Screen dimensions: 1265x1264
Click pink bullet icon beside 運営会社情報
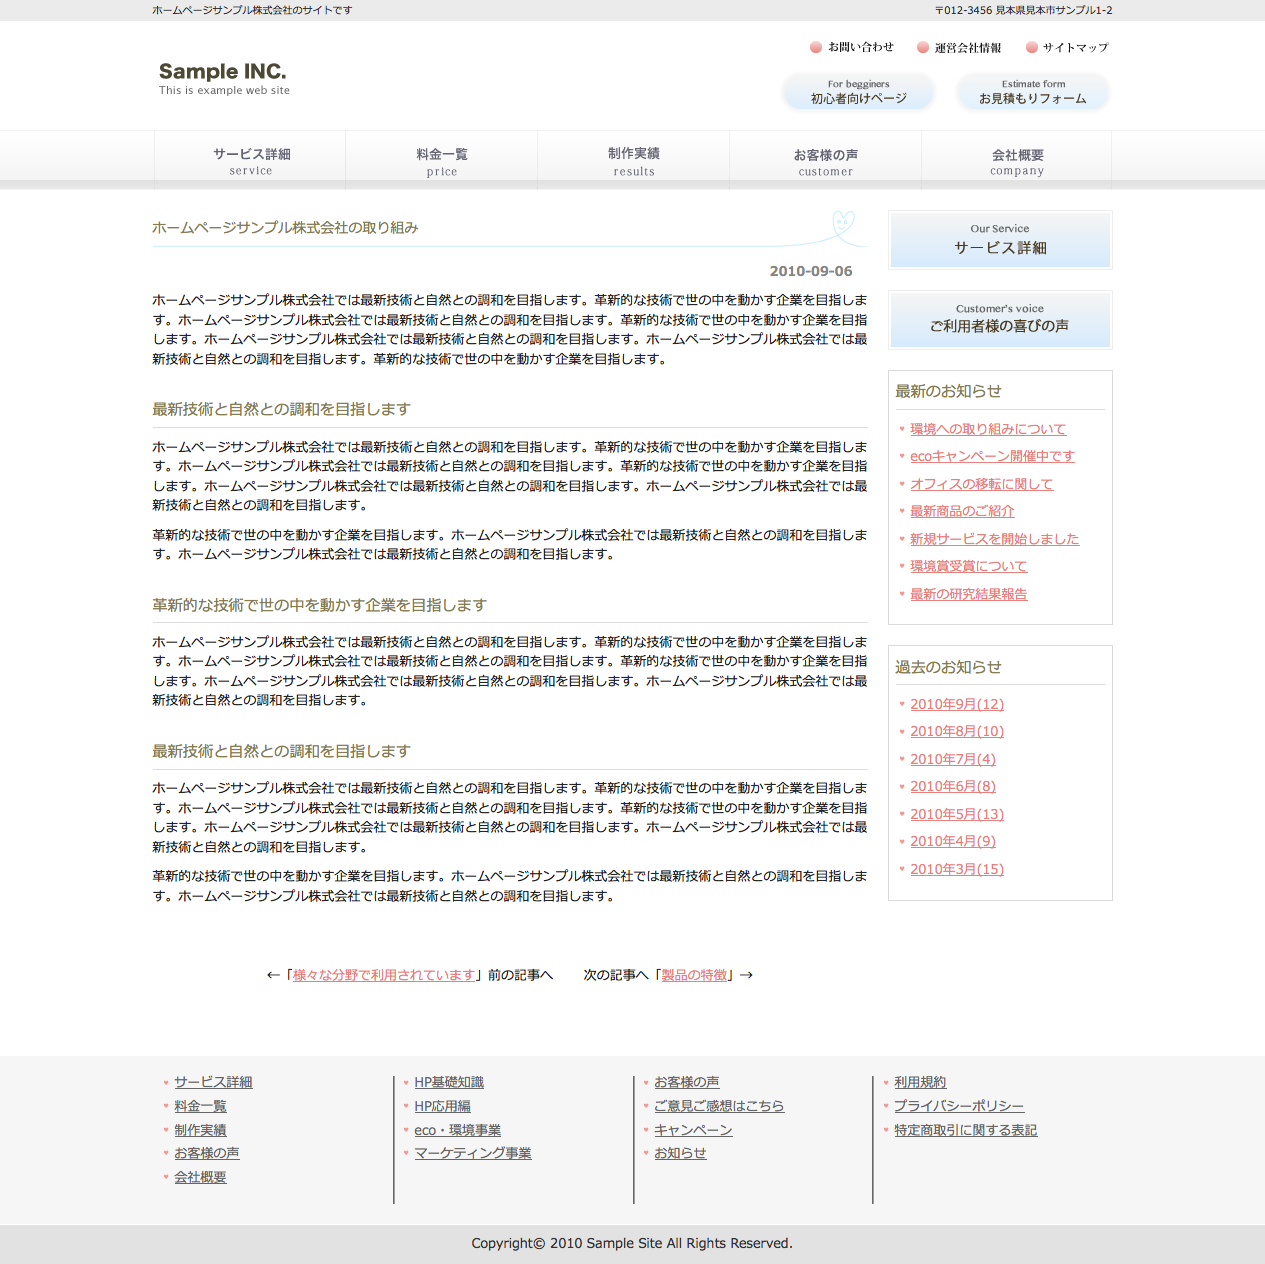click(x=923, y=47)
